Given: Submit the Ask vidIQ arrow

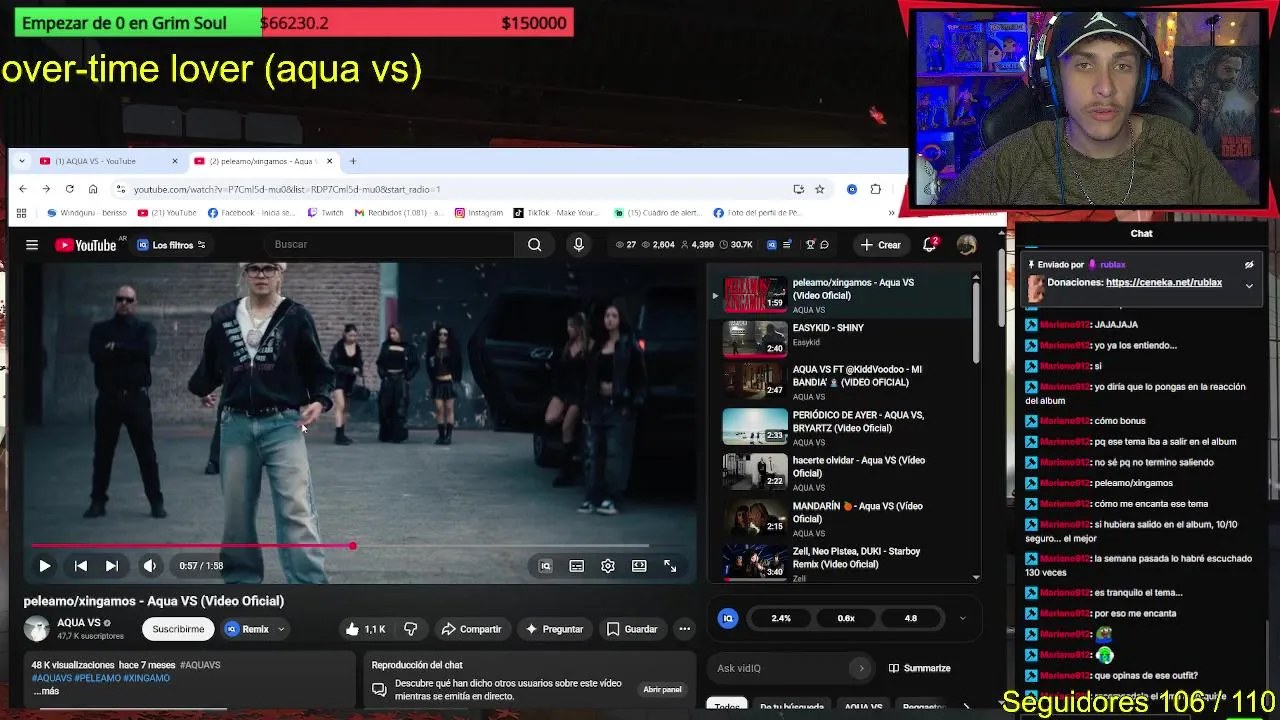Looking at the screenshot, I should pyautogui.click(x=861, y=668).
